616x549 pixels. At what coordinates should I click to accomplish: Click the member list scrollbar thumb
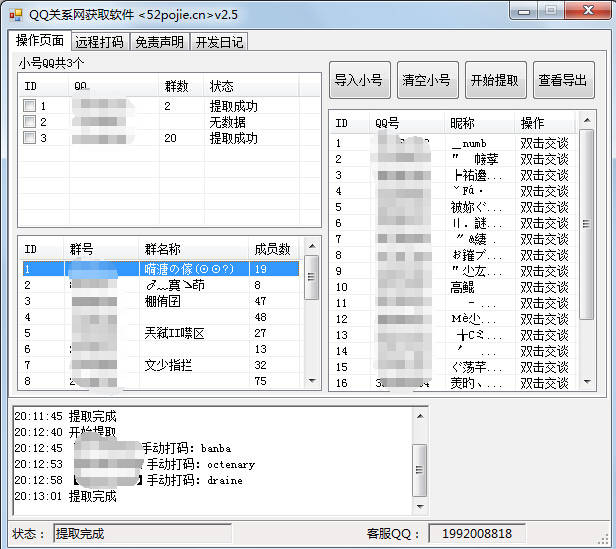[587, 224]
